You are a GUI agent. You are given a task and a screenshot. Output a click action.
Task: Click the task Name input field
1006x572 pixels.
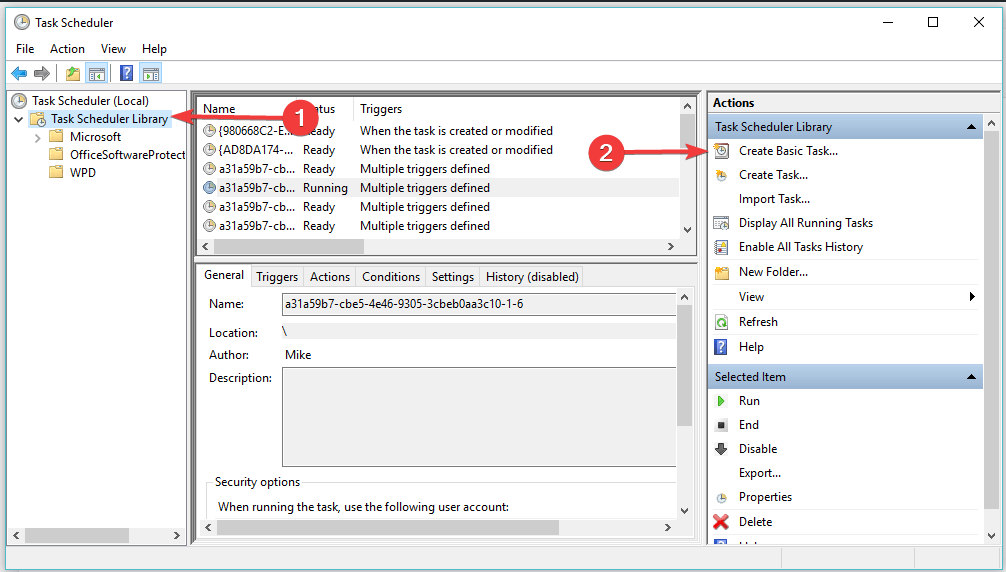(479, 305)
